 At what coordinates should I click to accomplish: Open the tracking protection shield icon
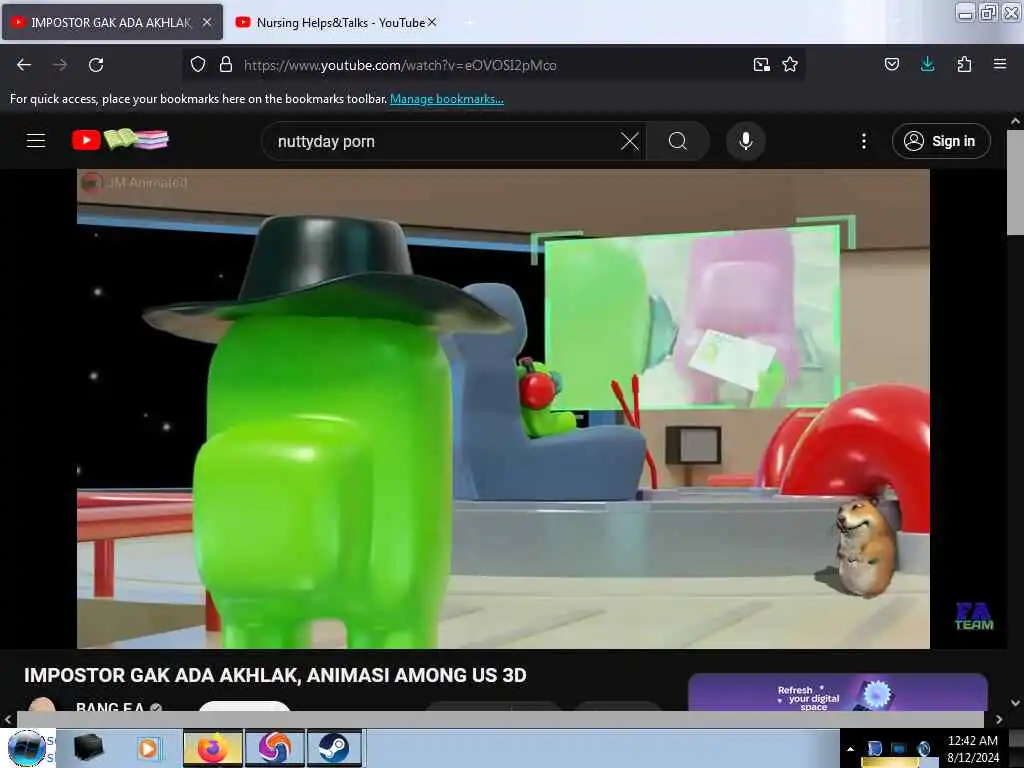point(198,65)
